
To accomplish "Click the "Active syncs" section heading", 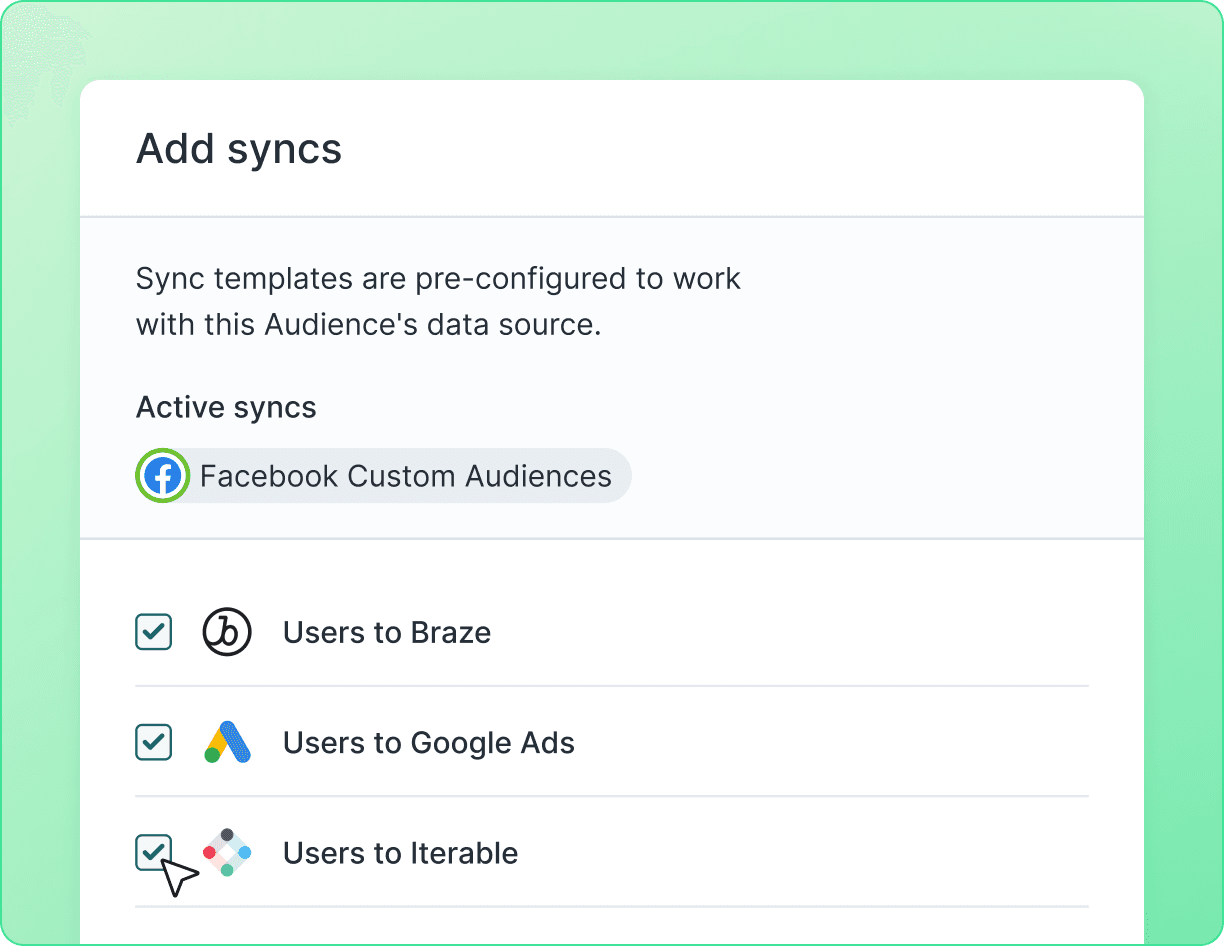I will [226, 408].
